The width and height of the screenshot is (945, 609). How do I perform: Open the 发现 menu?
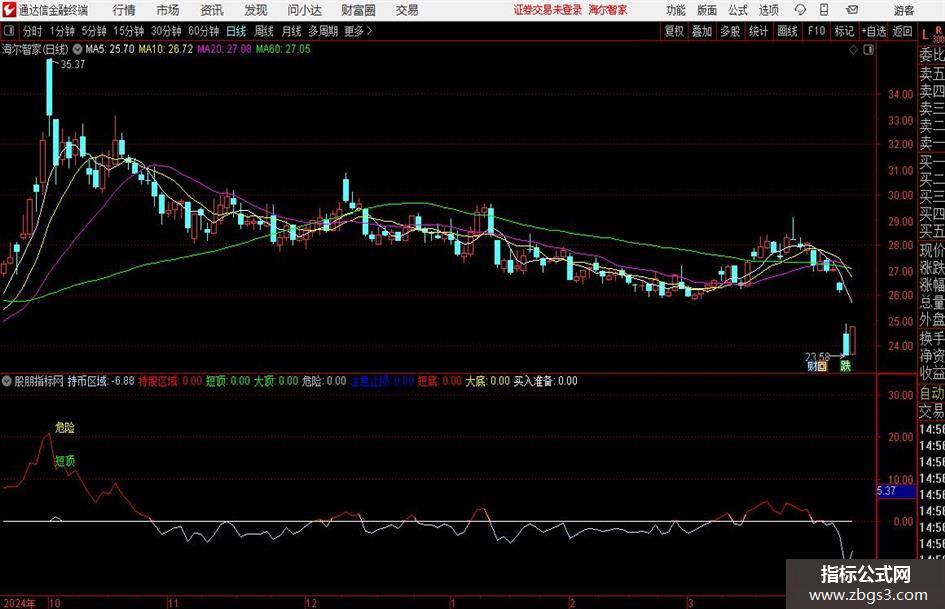click(x=256, y=10)
